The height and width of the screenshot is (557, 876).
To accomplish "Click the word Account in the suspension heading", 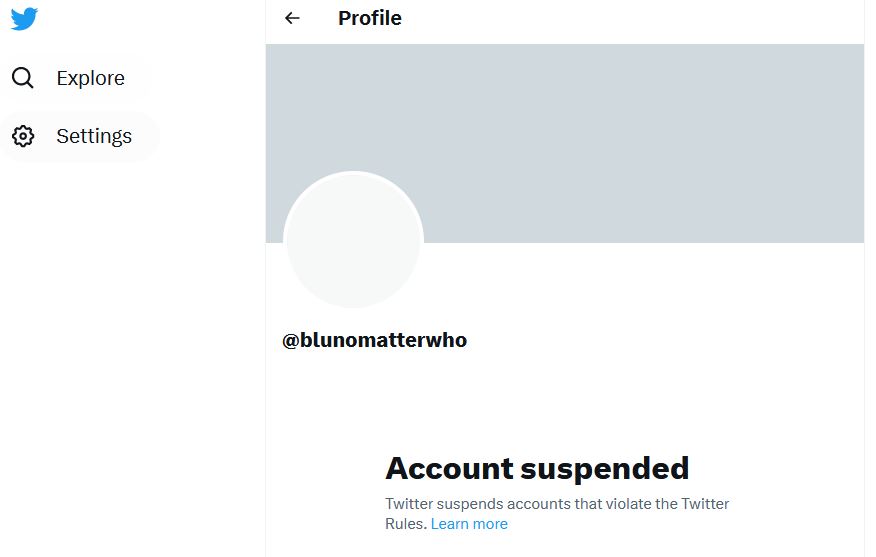I will click(x=449, y=468).
